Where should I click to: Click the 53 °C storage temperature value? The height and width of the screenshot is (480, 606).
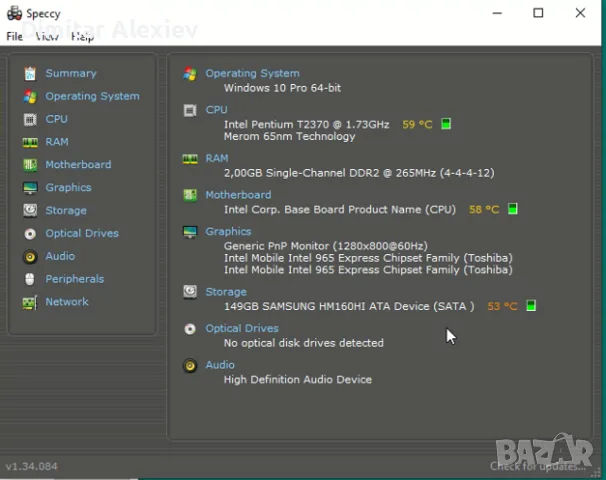(502, 306)
